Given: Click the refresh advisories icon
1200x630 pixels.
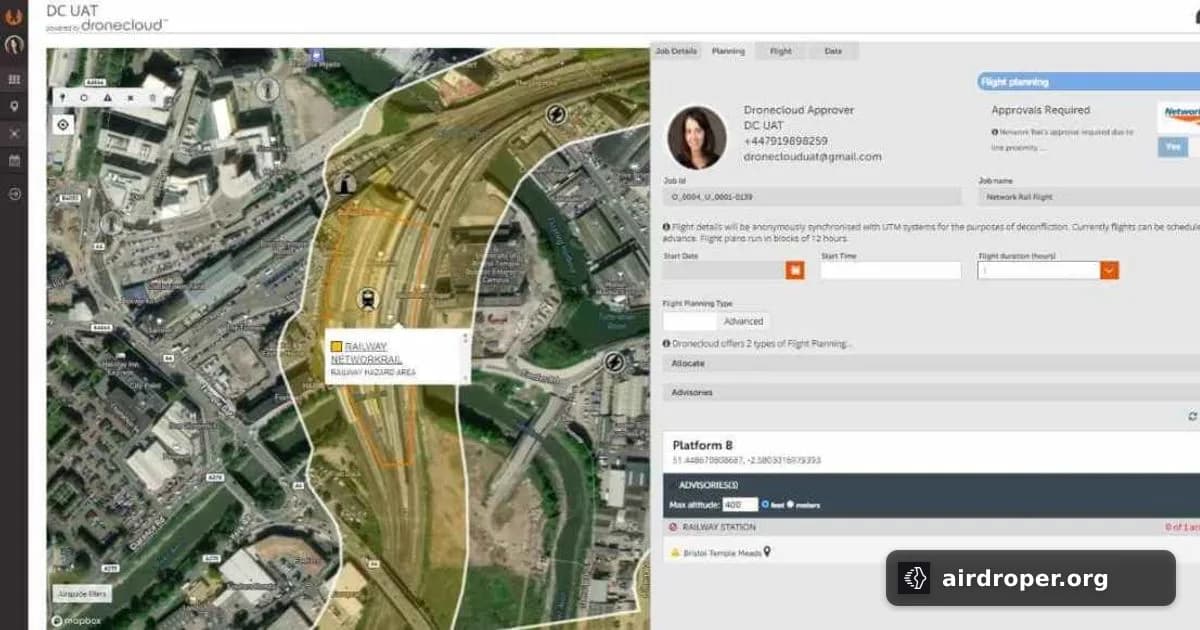Looking at the screenshot, I should [1192, 415].
